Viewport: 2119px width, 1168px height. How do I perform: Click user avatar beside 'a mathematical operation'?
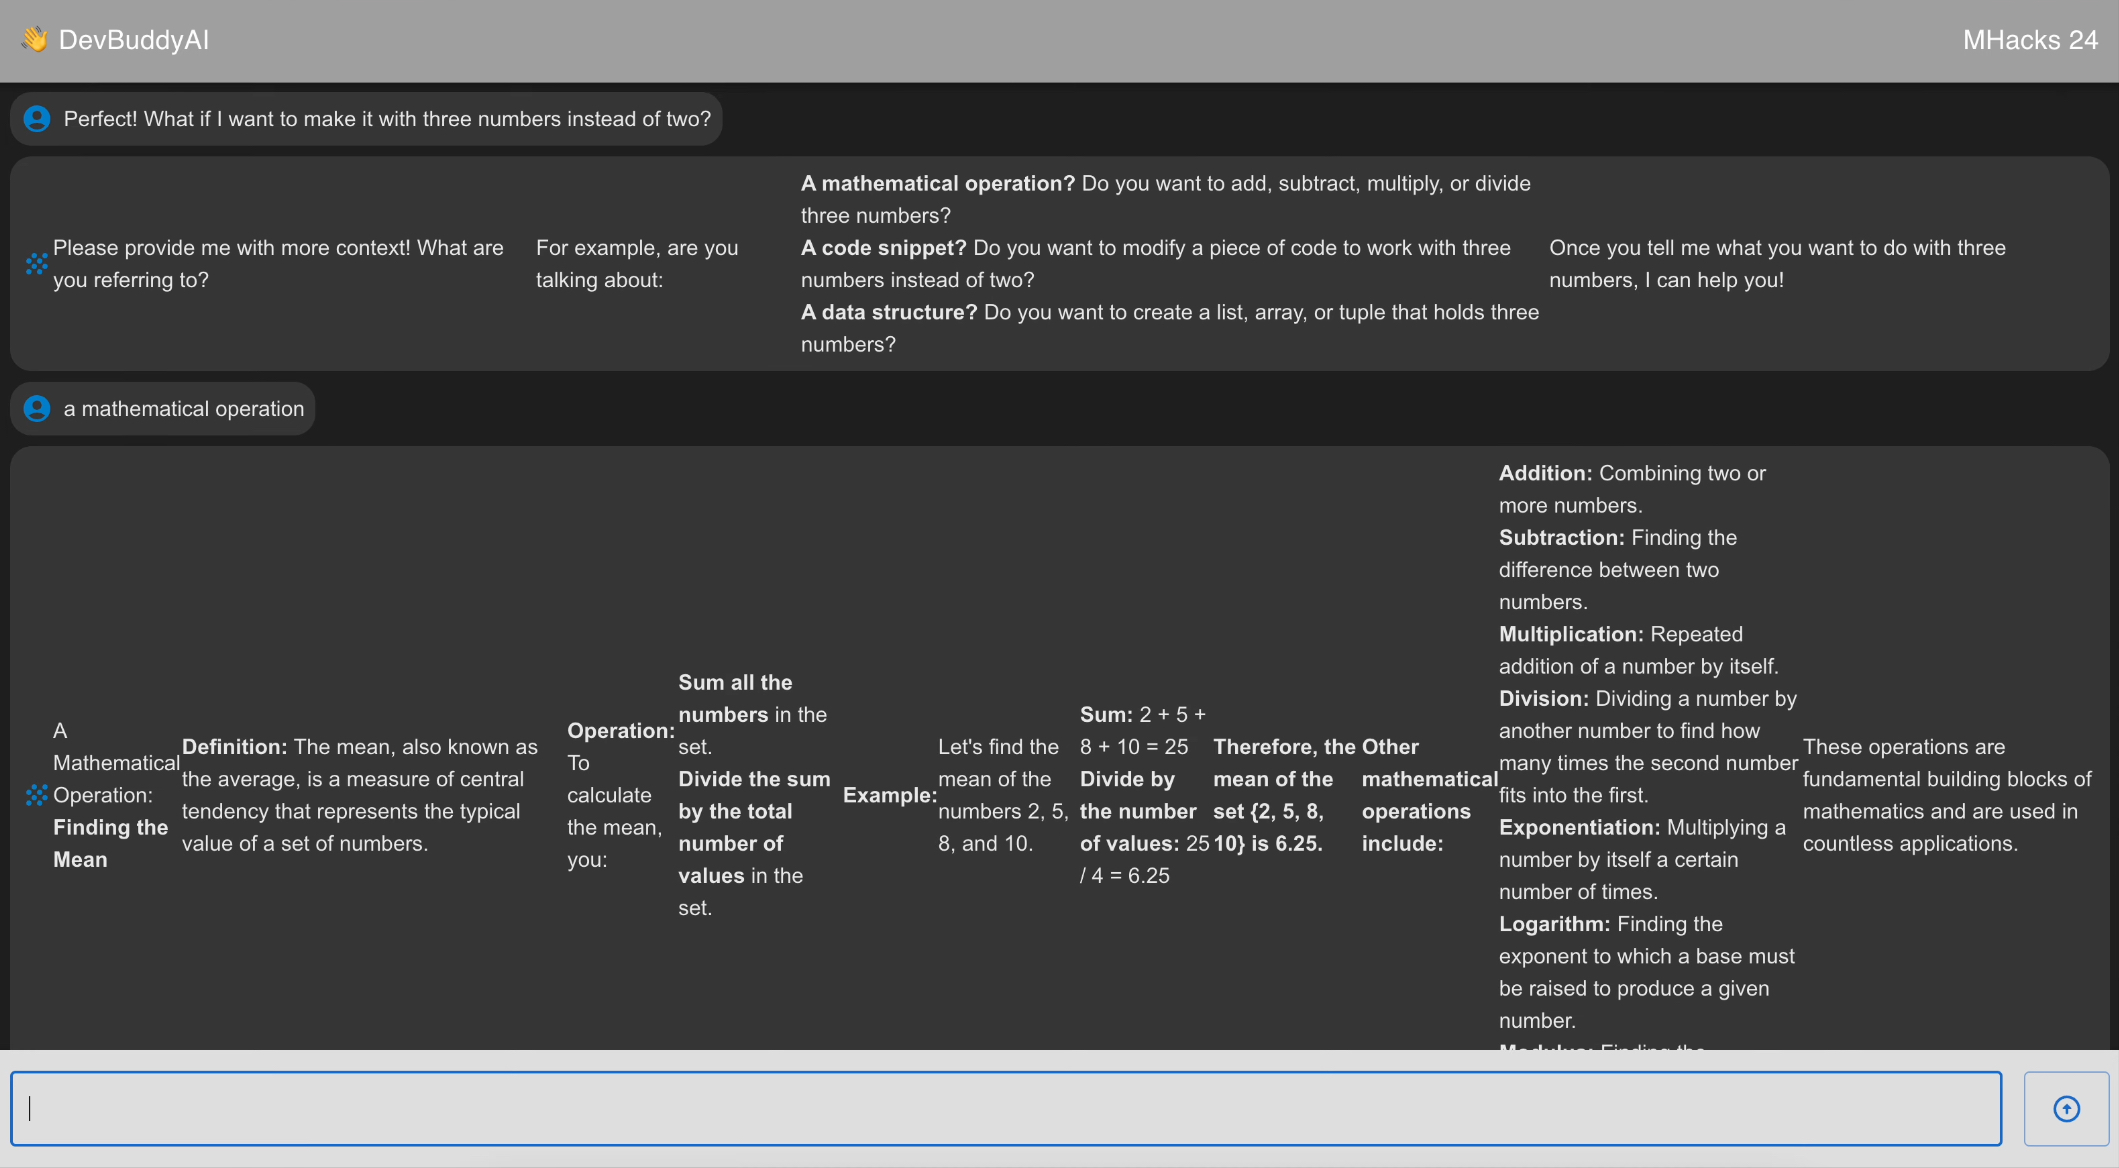[37, 409]
